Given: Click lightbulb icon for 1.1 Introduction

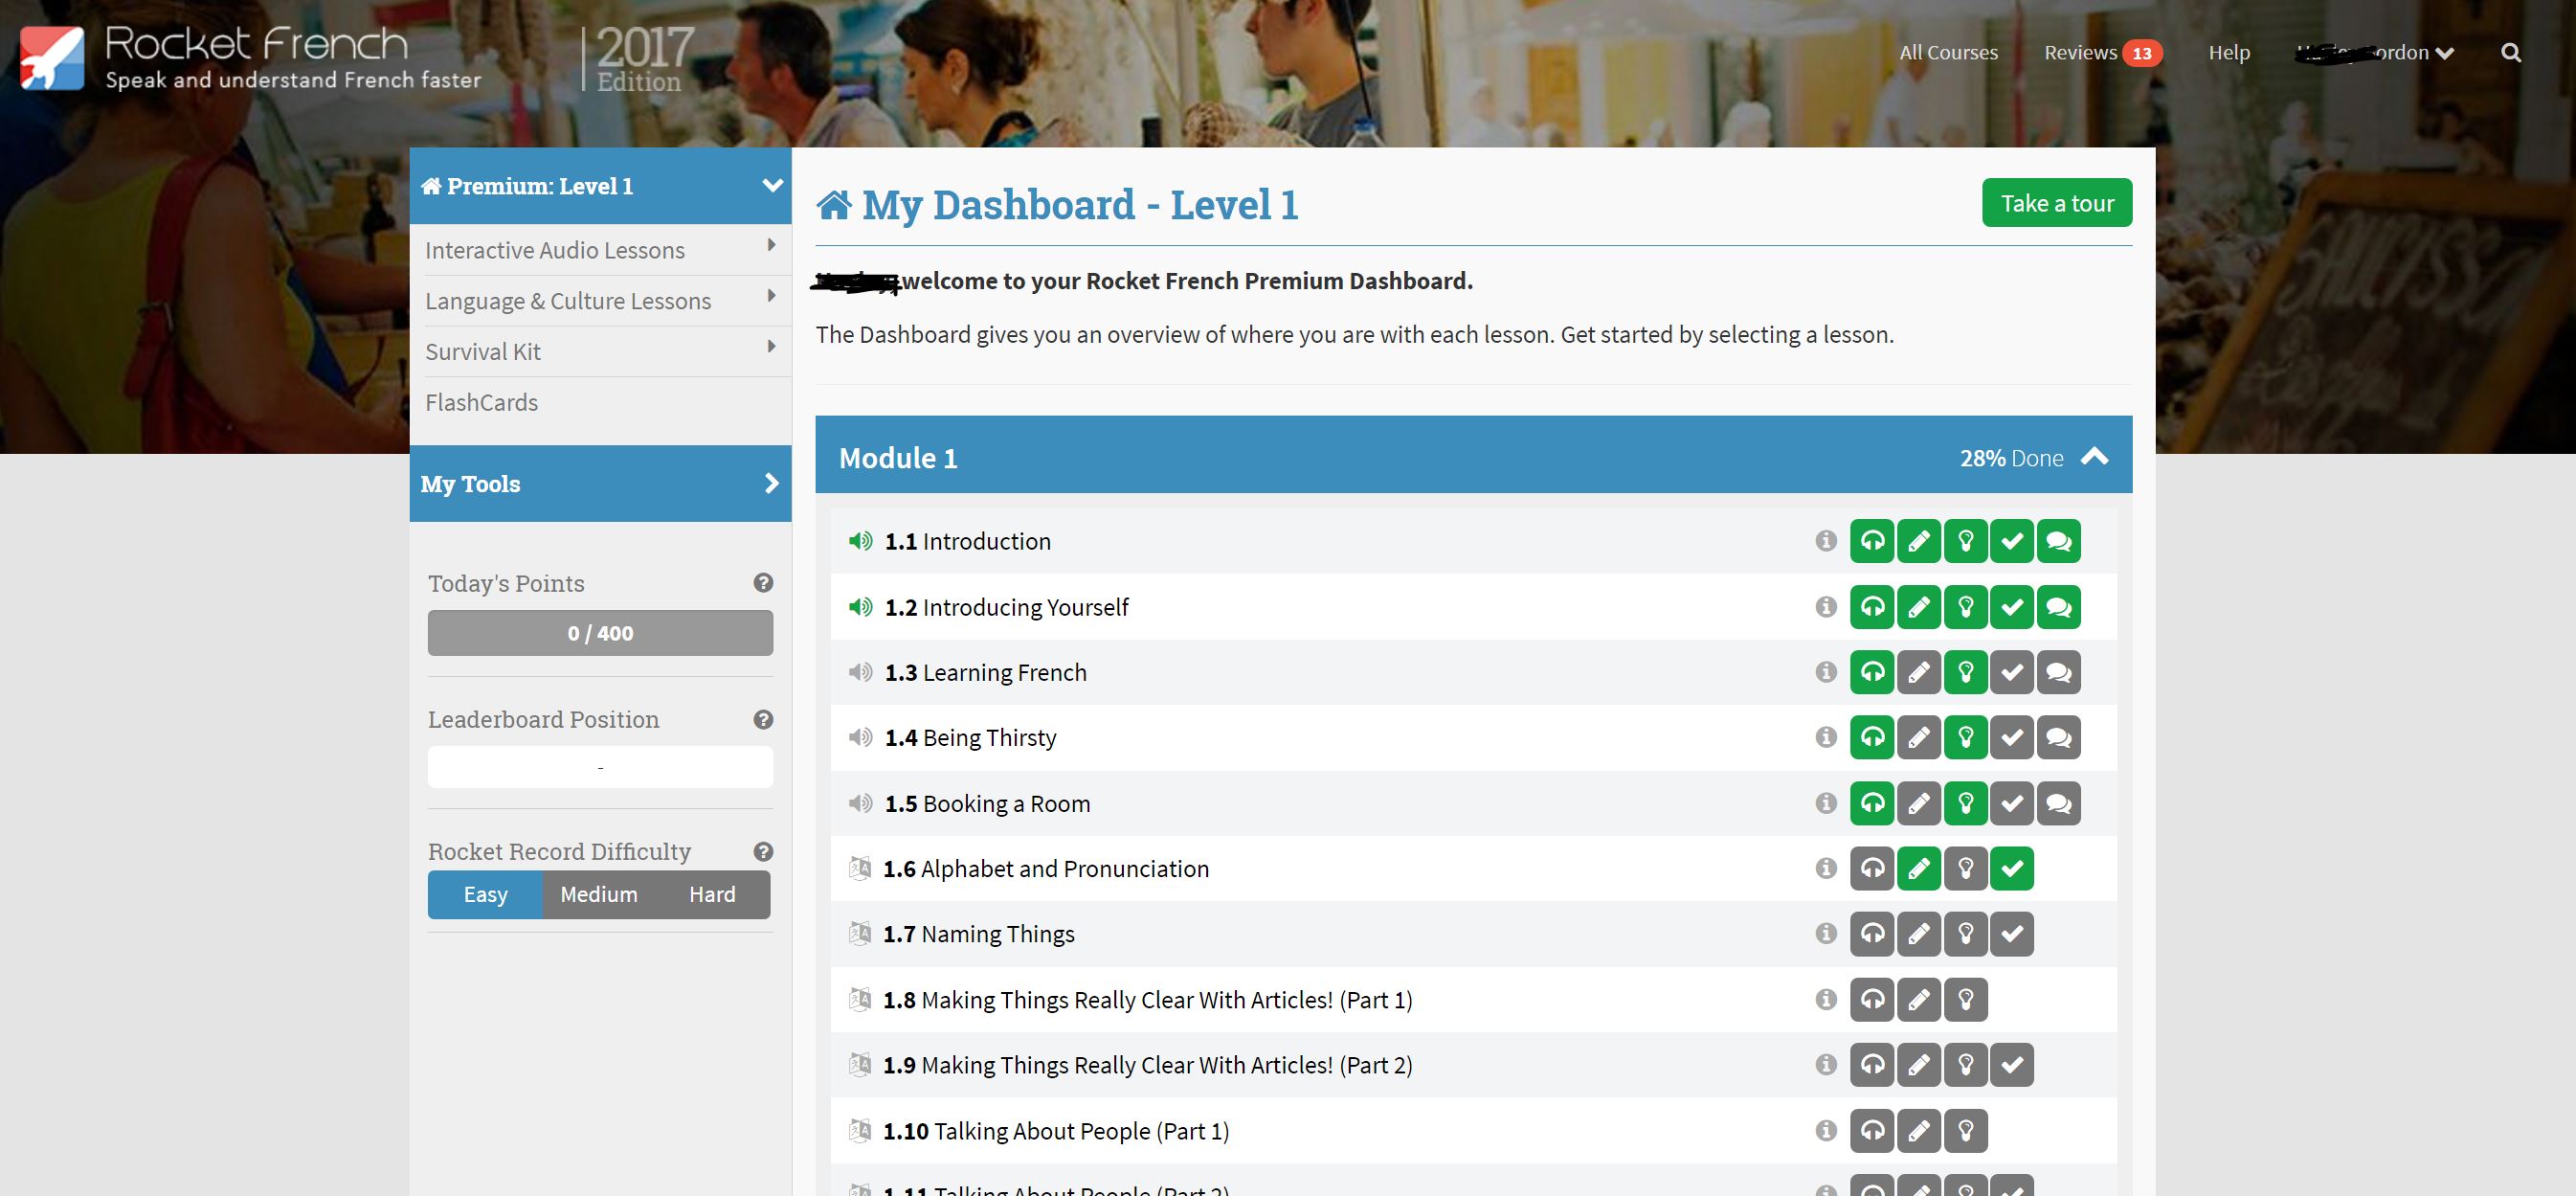Looking at the screenshot, I should [x=1965, y=541].
